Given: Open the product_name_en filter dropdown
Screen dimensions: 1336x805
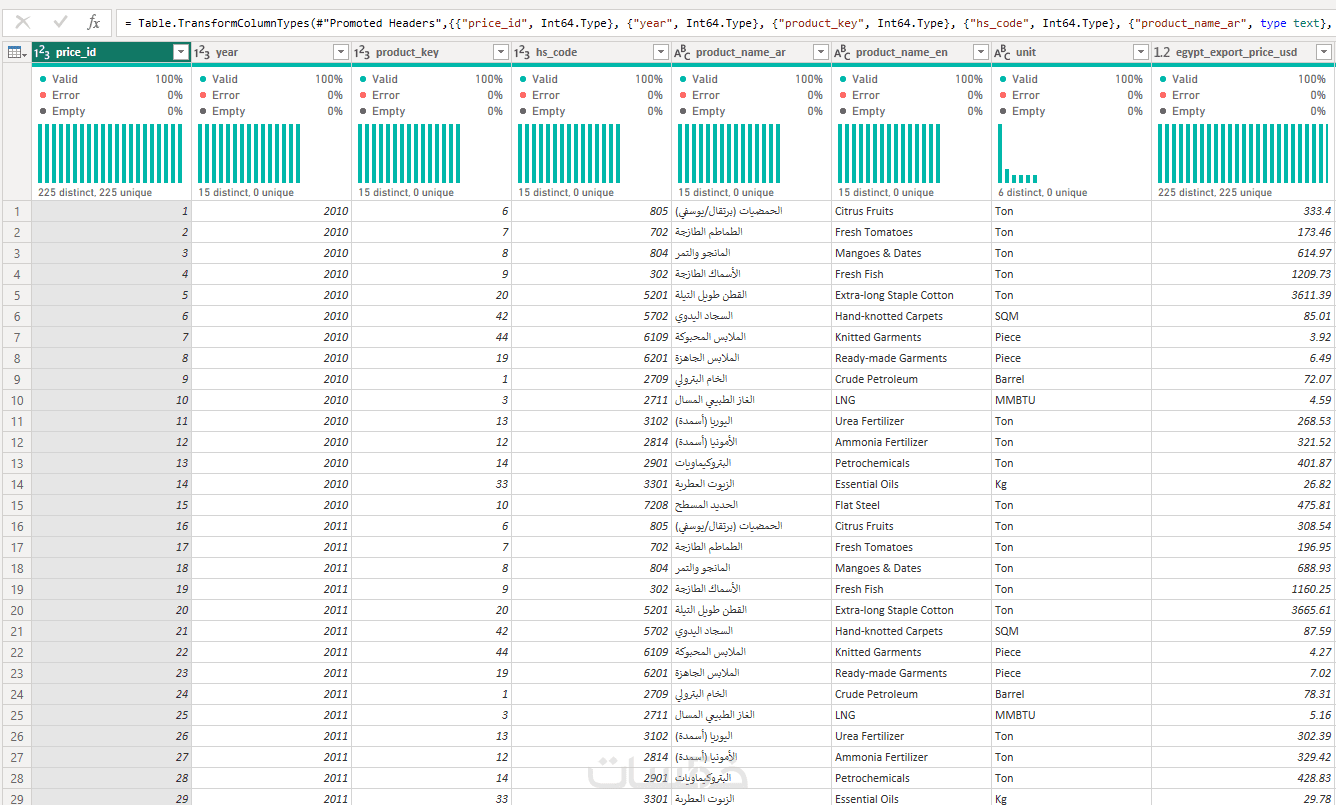Looking at the screenshot, I should pos(981,52).
